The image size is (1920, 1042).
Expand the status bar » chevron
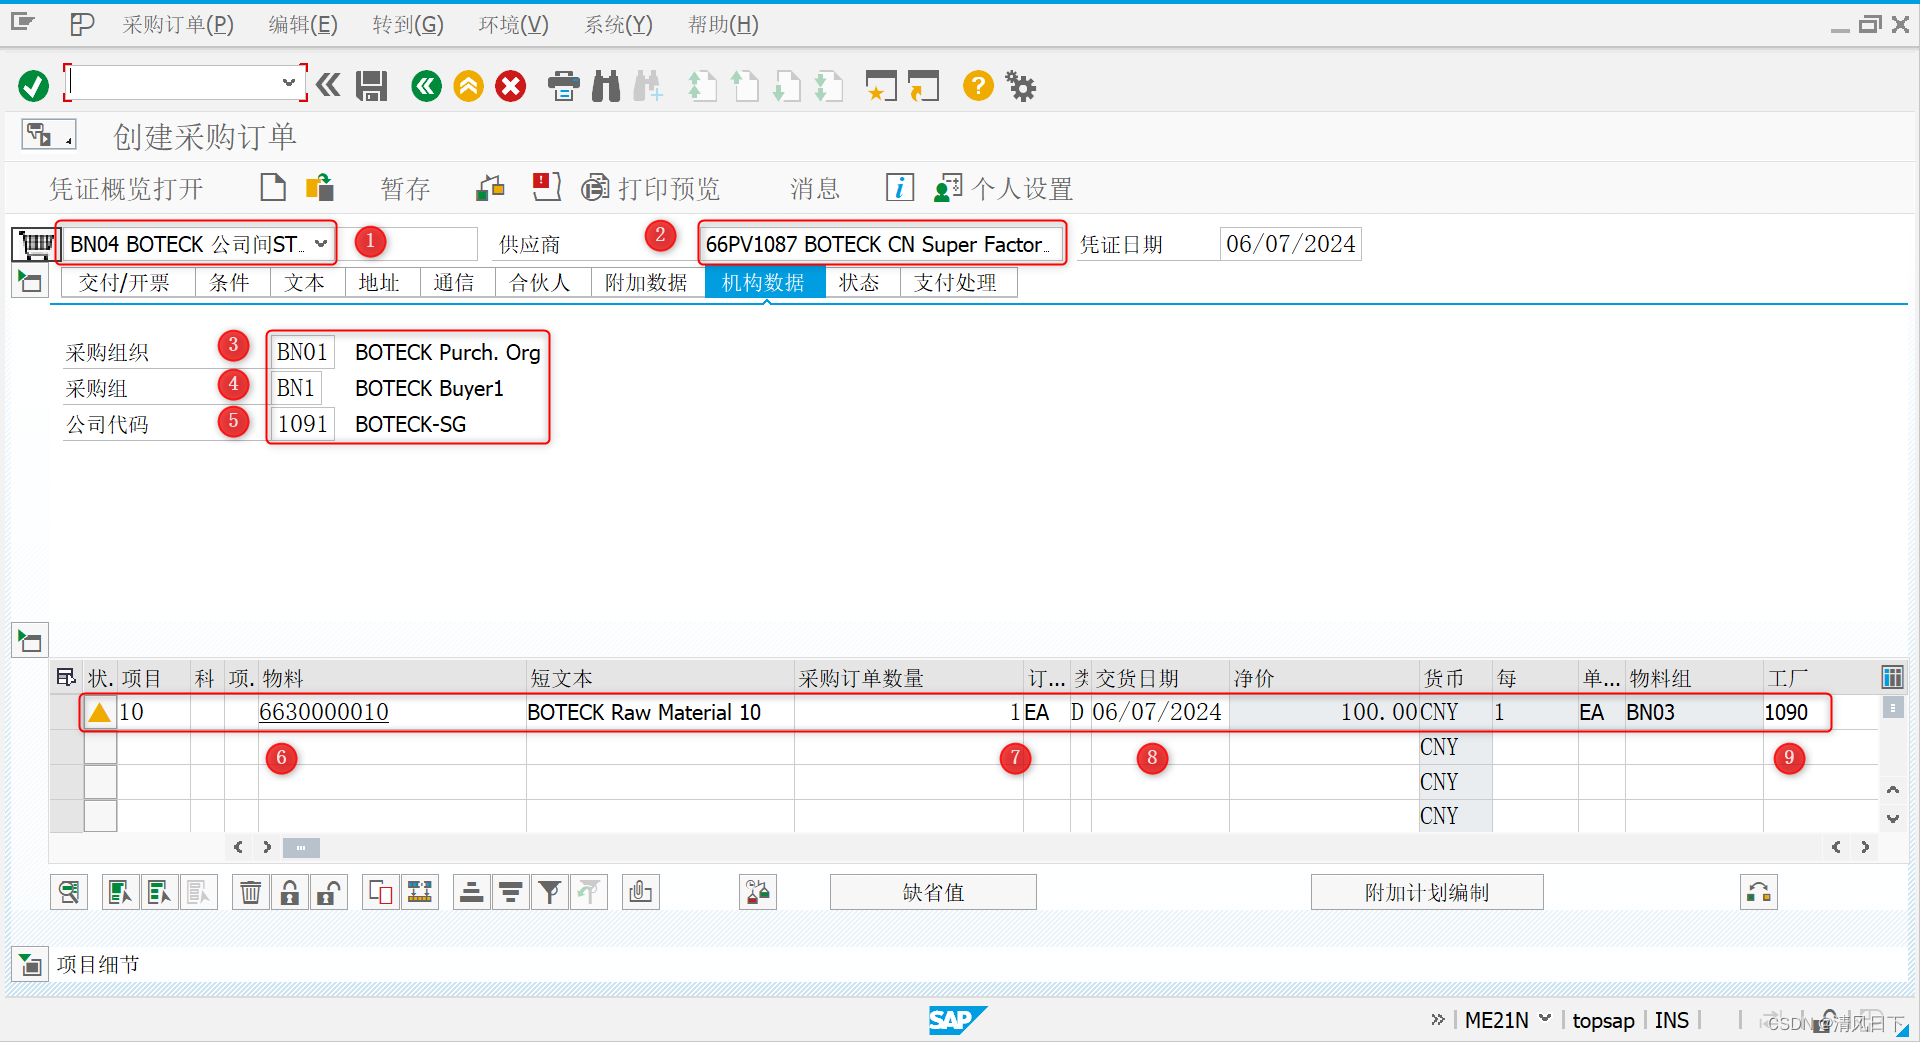click(x=1438, y=1019)
